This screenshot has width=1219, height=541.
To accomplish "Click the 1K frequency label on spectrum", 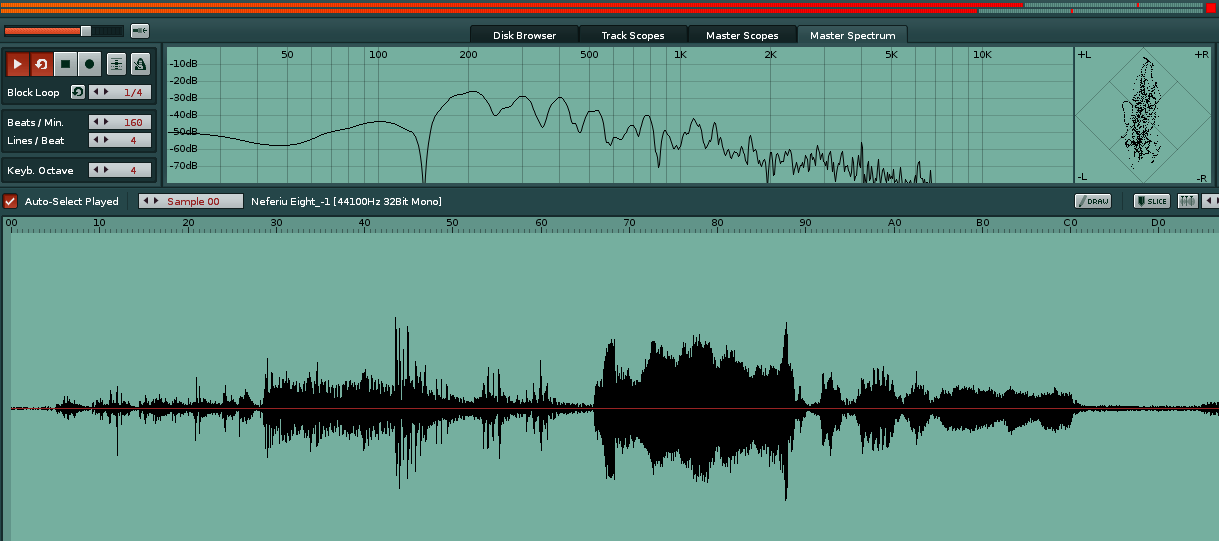I will 680,54.
